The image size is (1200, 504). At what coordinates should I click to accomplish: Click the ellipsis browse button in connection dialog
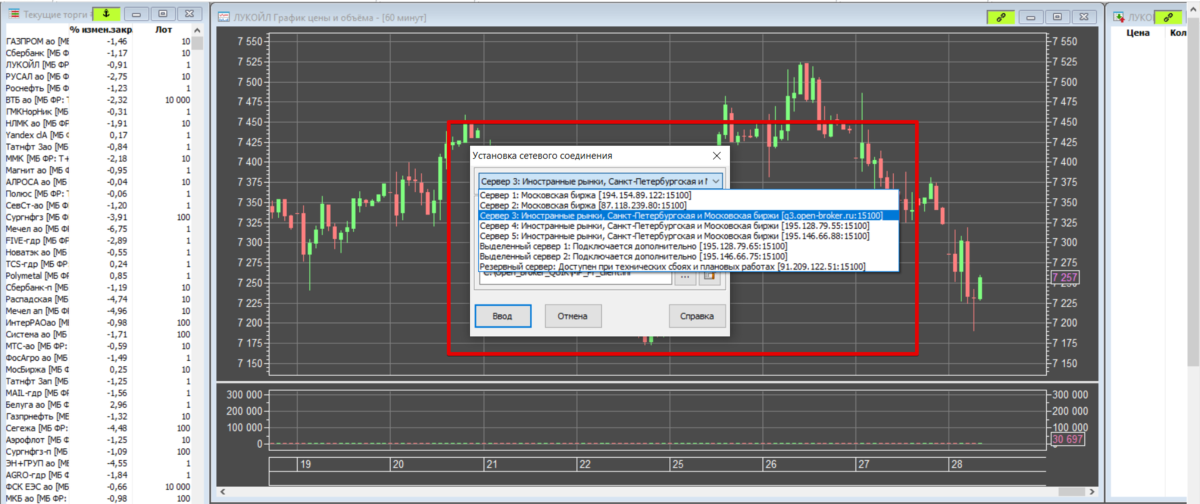685,276
